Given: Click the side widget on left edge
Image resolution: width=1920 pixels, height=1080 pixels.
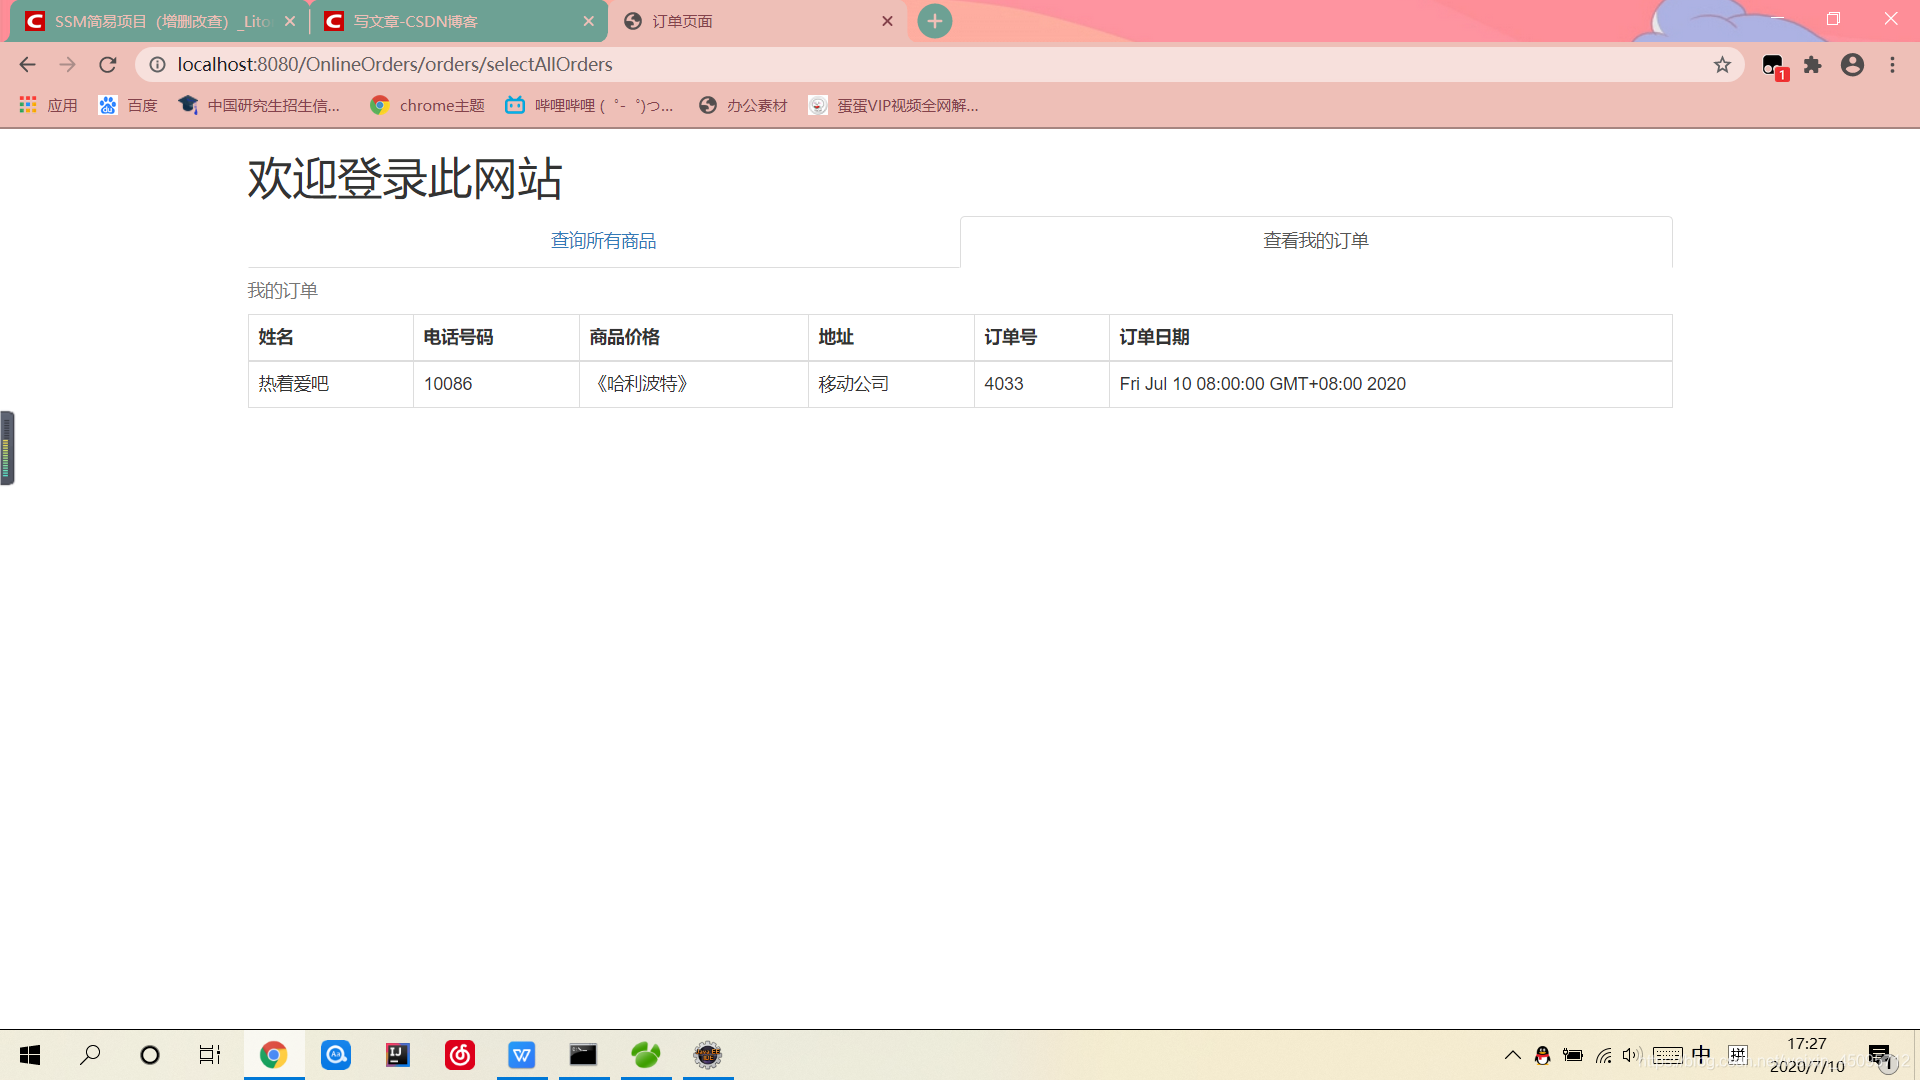Looking at the screenshot, I should click(7, 448).
